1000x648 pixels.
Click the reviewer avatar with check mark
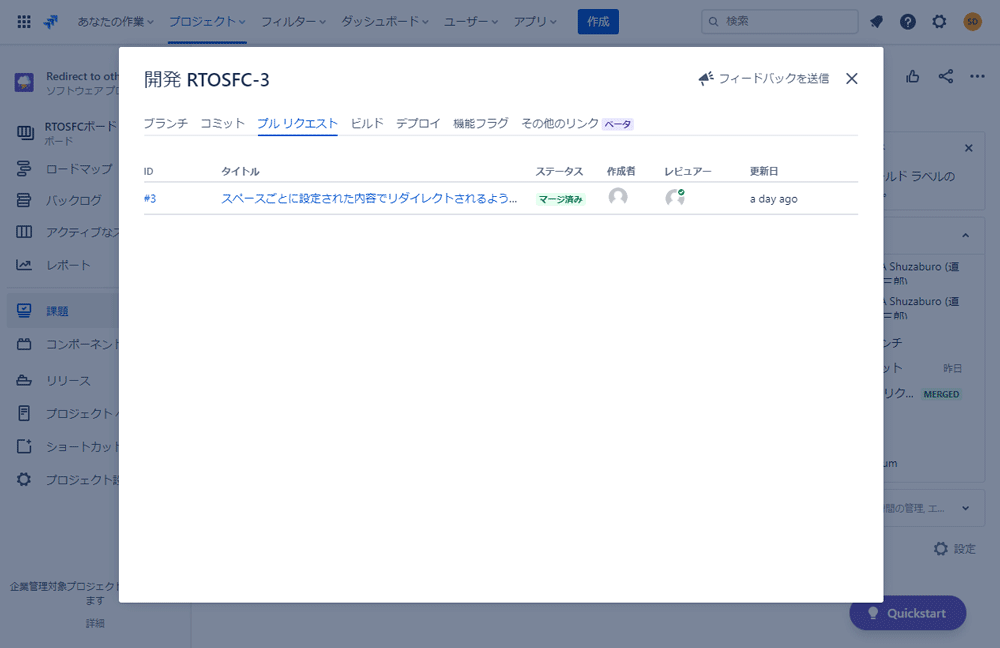point(675,197)
